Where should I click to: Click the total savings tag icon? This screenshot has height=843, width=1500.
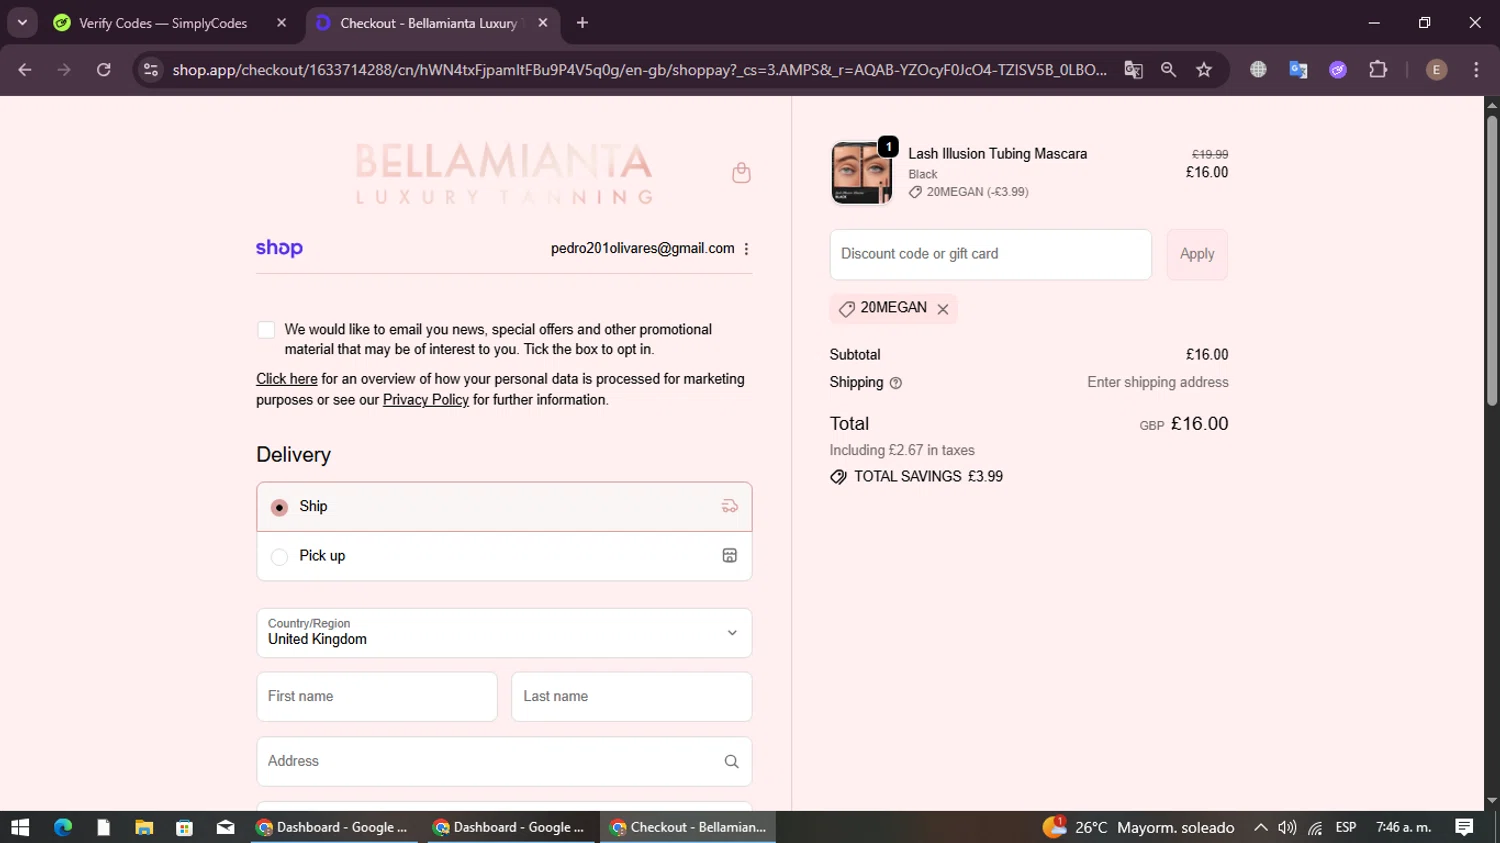click(x=838, y=477)
